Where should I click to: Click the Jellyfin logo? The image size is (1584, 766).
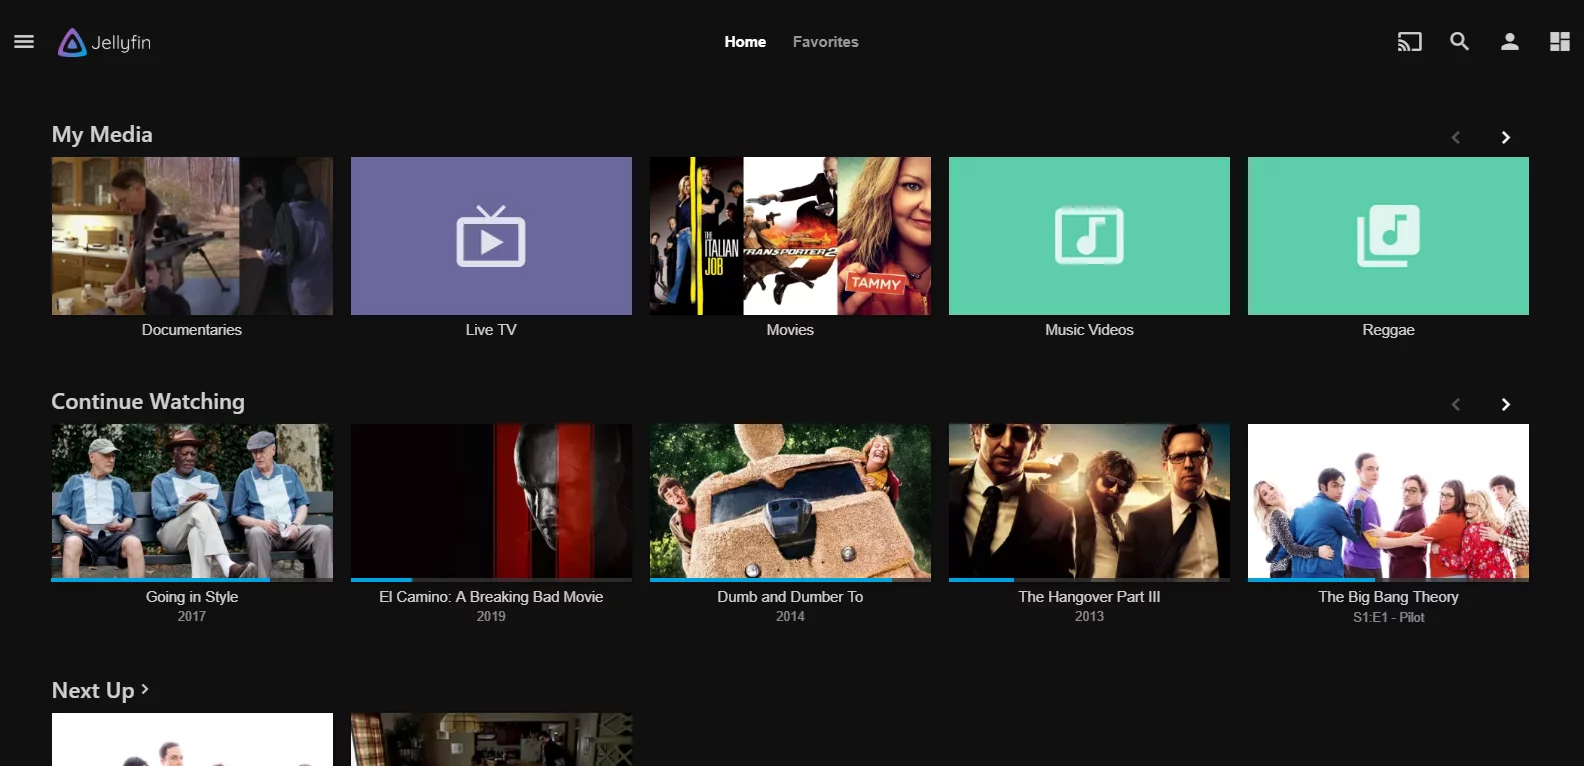point(104,42)
